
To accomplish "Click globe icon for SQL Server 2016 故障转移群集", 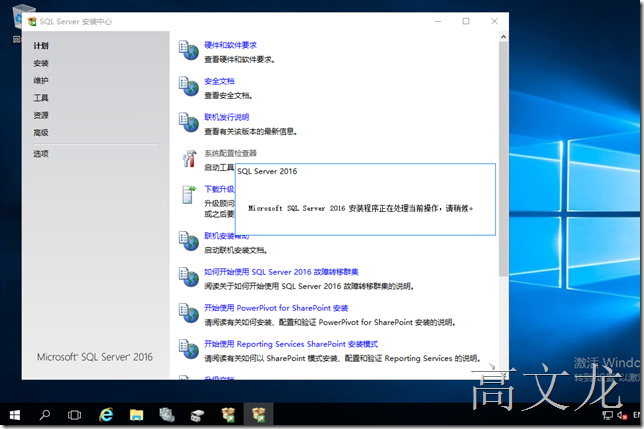I will pyautogui.click(x=189, y=277).
